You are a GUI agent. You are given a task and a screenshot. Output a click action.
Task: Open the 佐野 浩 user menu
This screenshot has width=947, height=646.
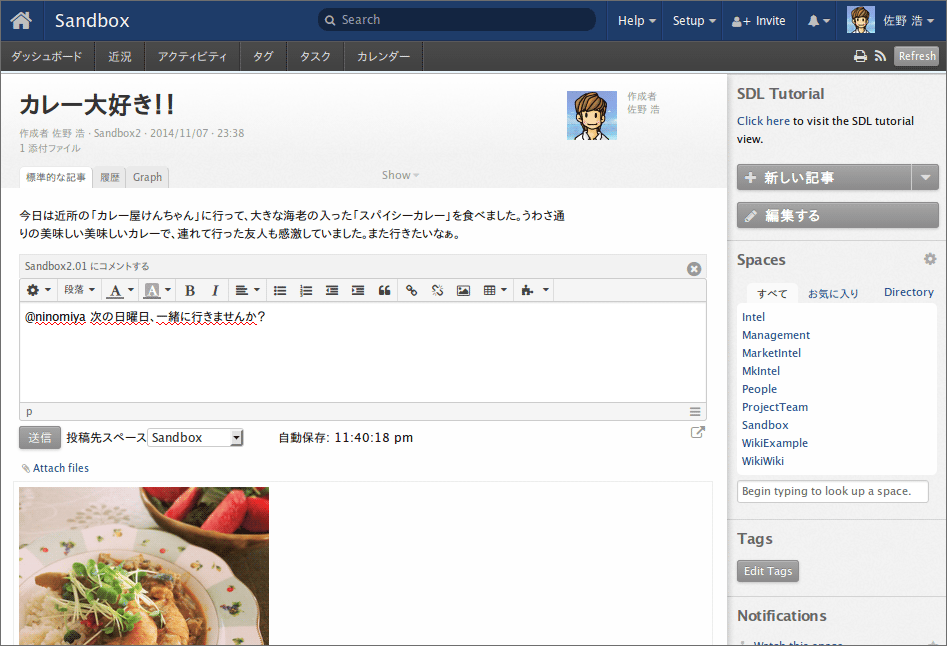(908, 21)
